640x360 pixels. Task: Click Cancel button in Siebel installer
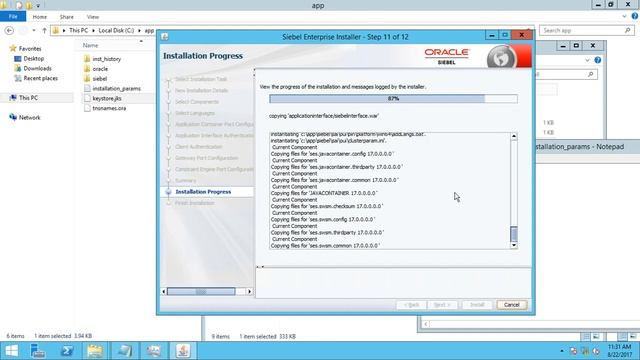tap(511, 305)
